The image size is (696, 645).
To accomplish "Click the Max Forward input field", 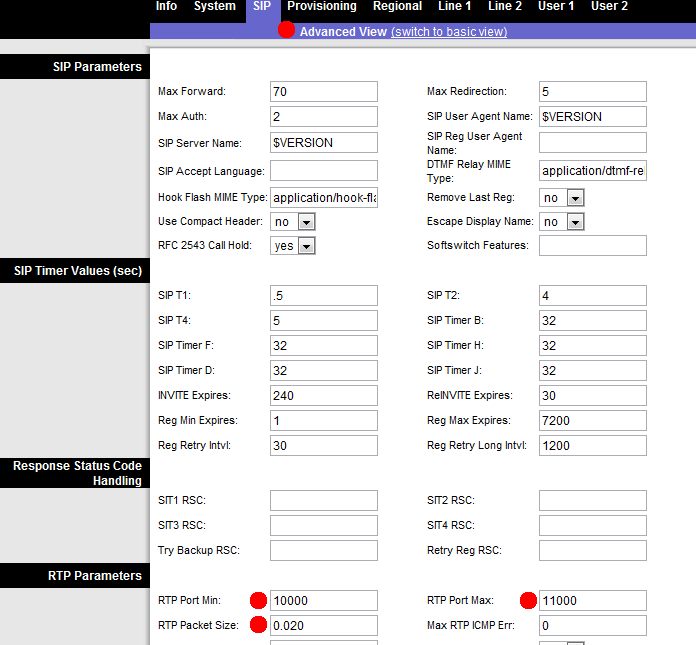I will (x=324, y=92).
